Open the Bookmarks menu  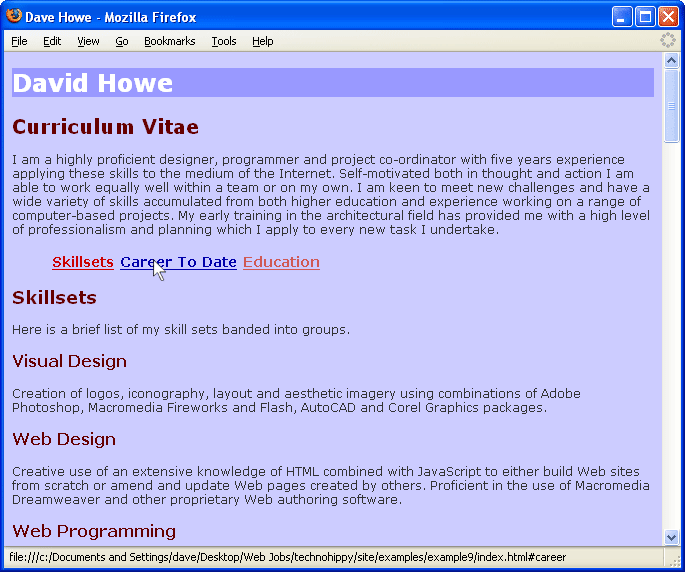click(x=170, y=41)
